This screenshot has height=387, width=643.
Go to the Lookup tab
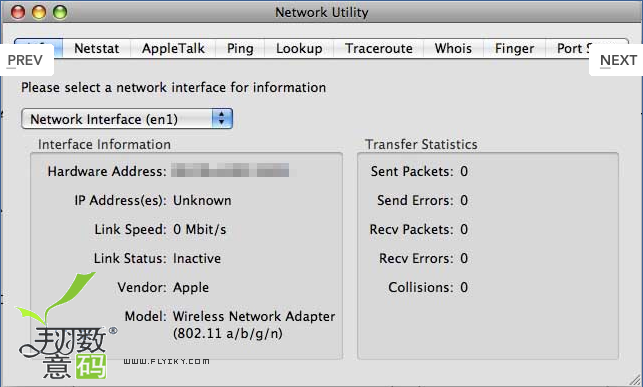(299, 48)
